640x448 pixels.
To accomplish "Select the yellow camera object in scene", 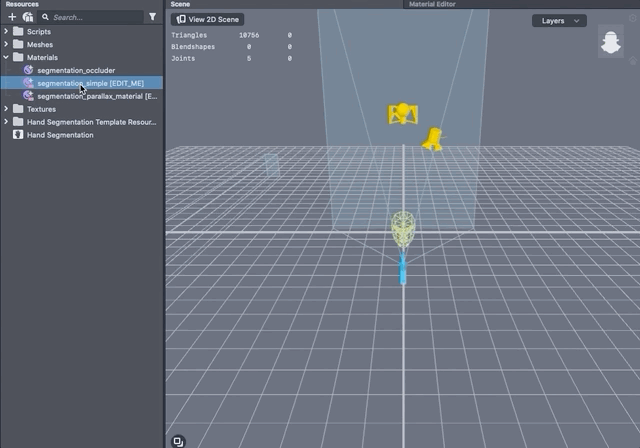I will 402,114.
